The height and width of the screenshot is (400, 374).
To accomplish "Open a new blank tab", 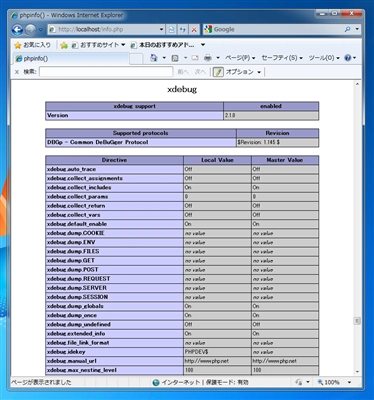I will click(136, 59).
